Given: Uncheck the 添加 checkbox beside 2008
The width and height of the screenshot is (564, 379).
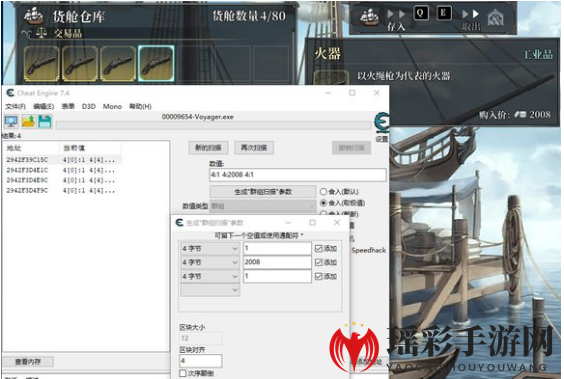Looking at the screenshot, I should (x=319, y=262).
